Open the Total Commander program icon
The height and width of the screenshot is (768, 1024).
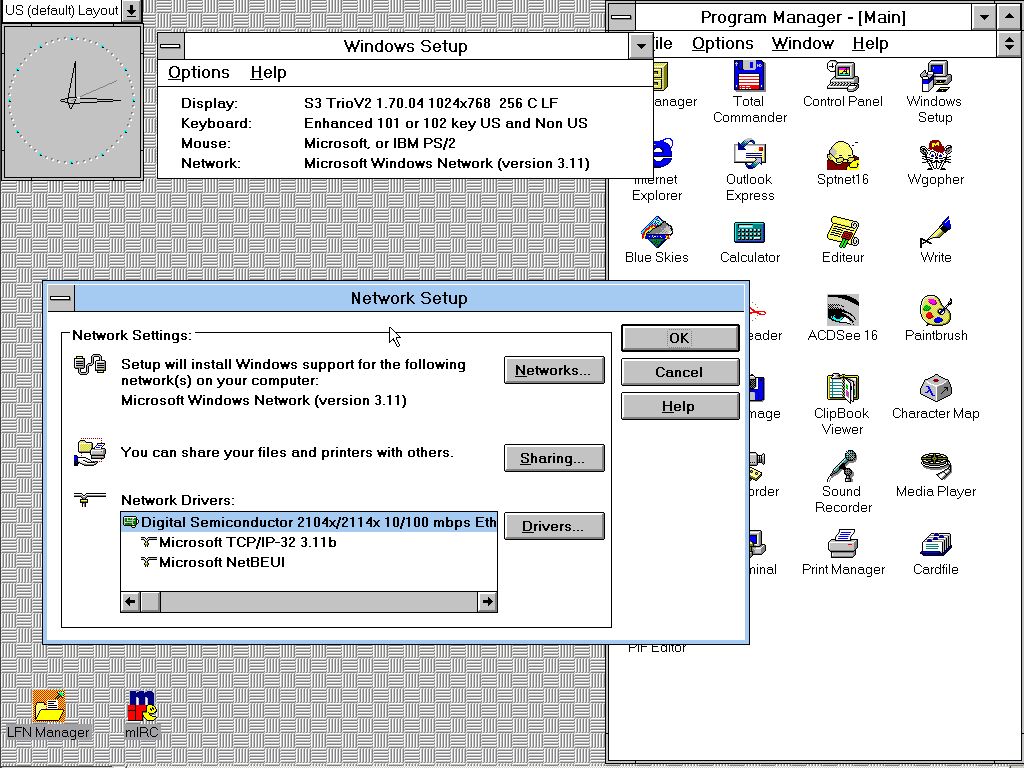(749, 77)
